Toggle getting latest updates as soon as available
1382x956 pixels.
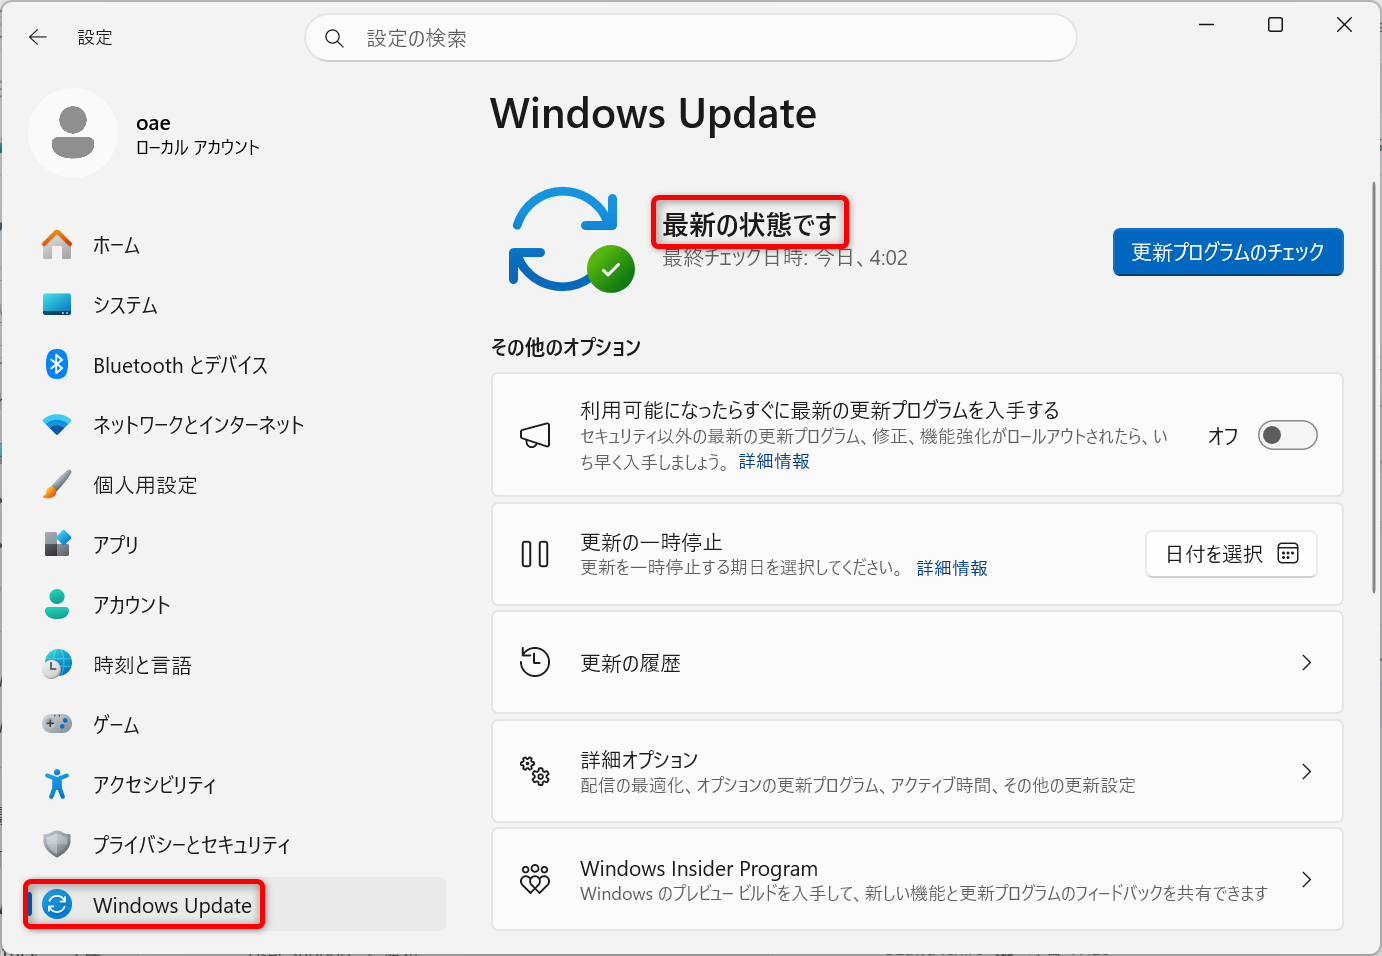[1287, 435]
